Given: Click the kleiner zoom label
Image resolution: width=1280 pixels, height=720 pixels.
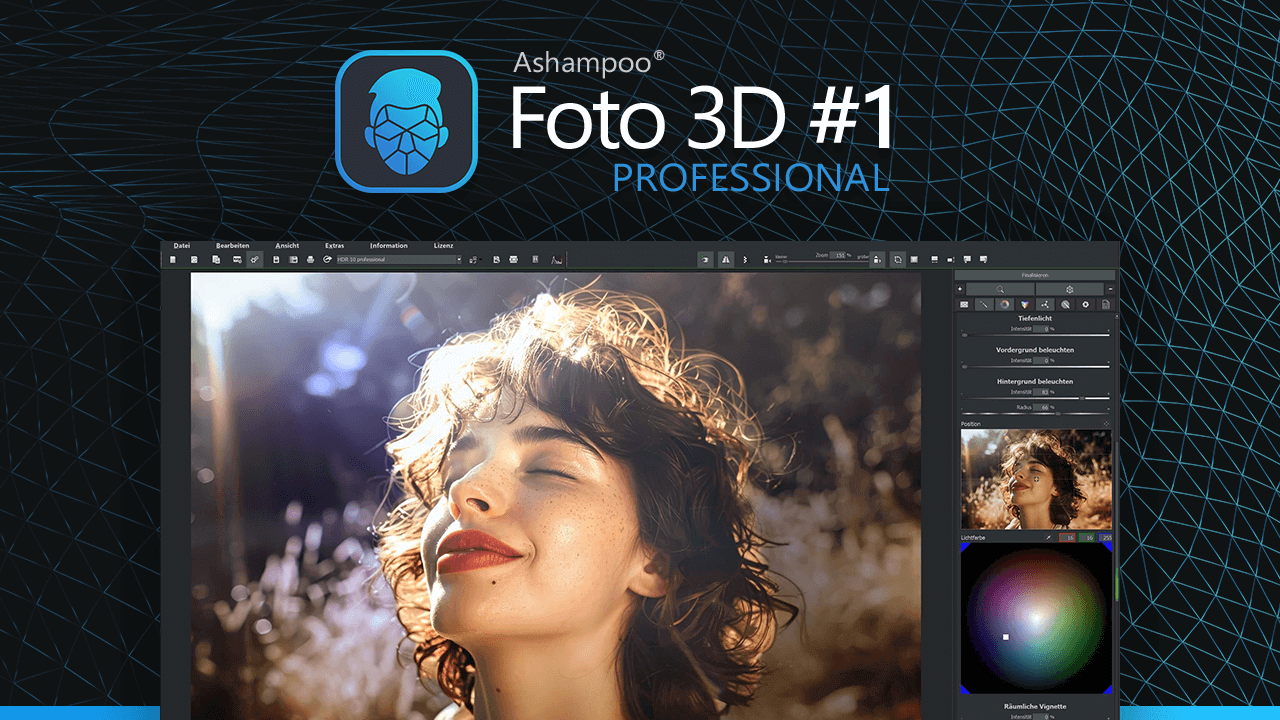Looking at the screenshot, I should point(781,258).
